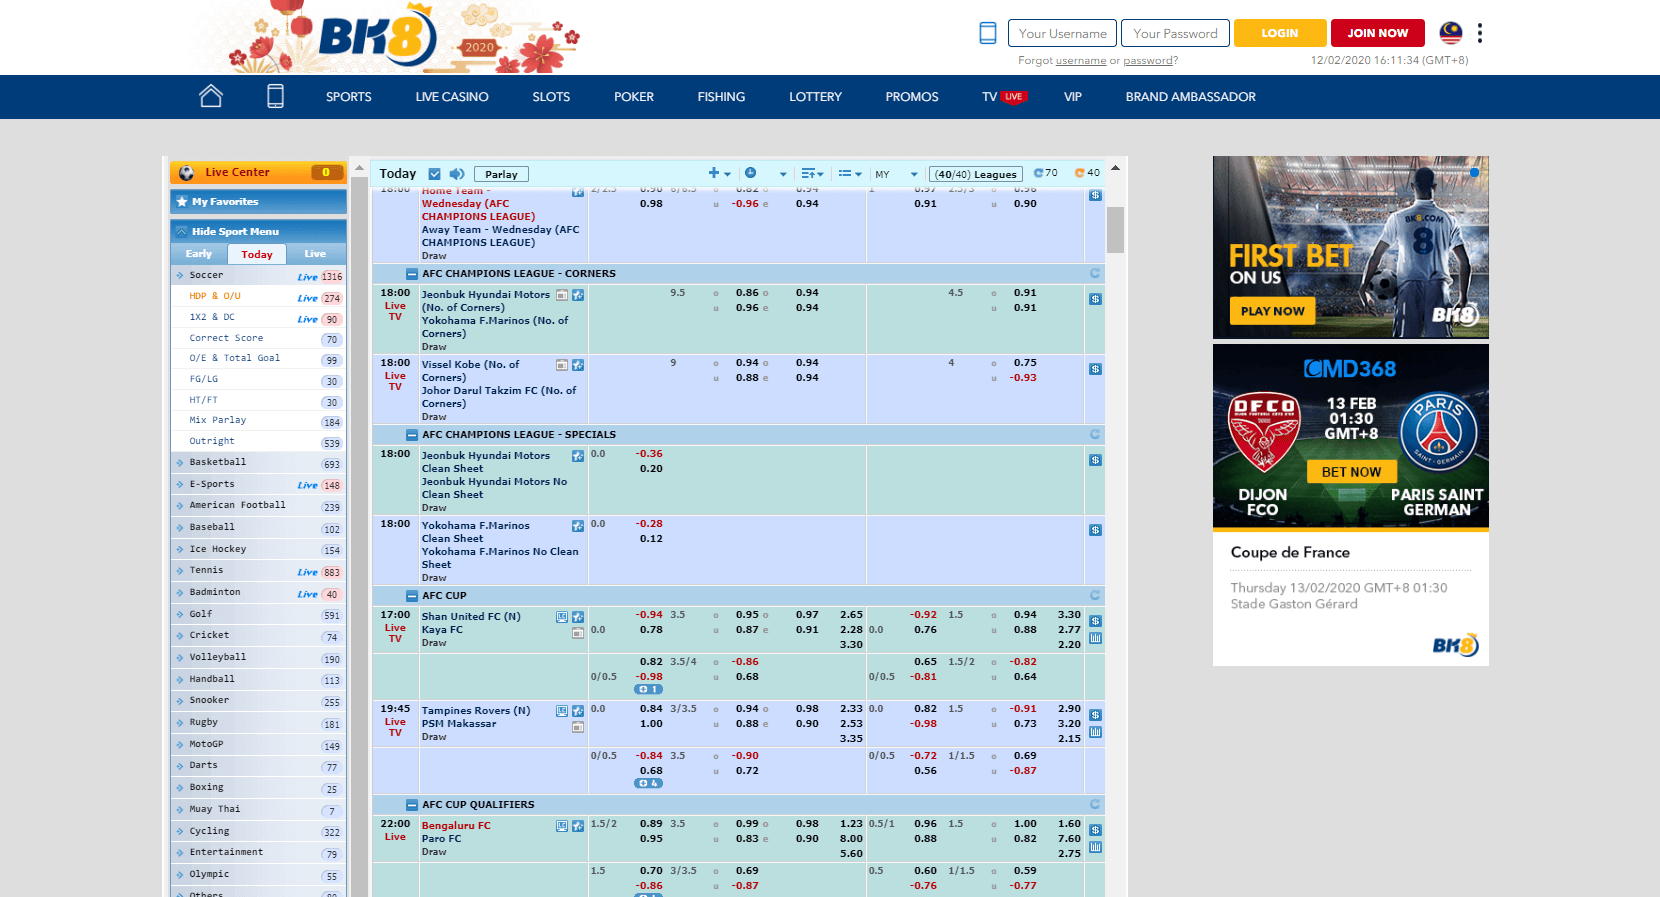Open bar chart icon for Tampines Rovers row
The height and width of the screenshot is (897, 1660).
click(1095, 732)
